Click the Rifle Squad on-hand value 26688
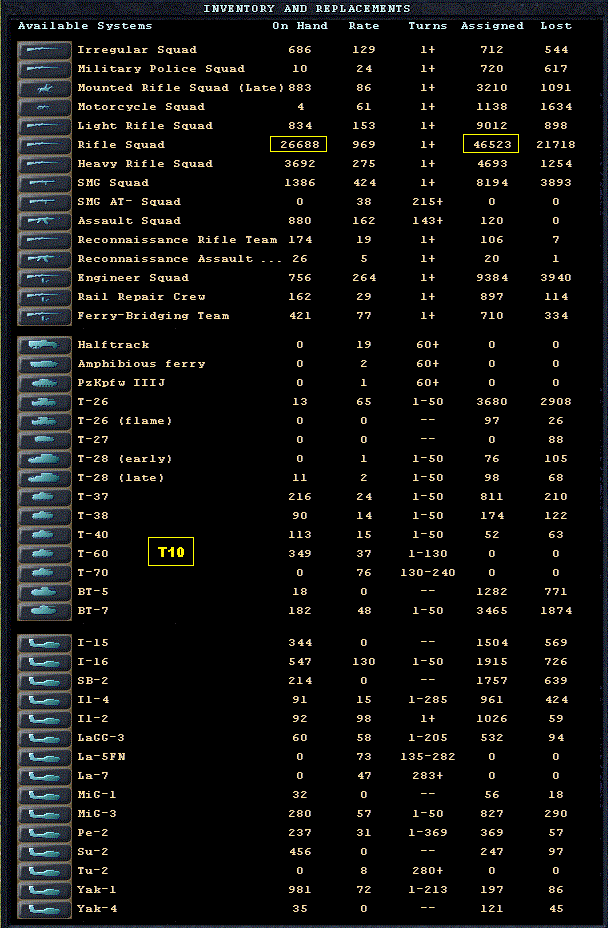Screen dimensions: 608x928 300,145
